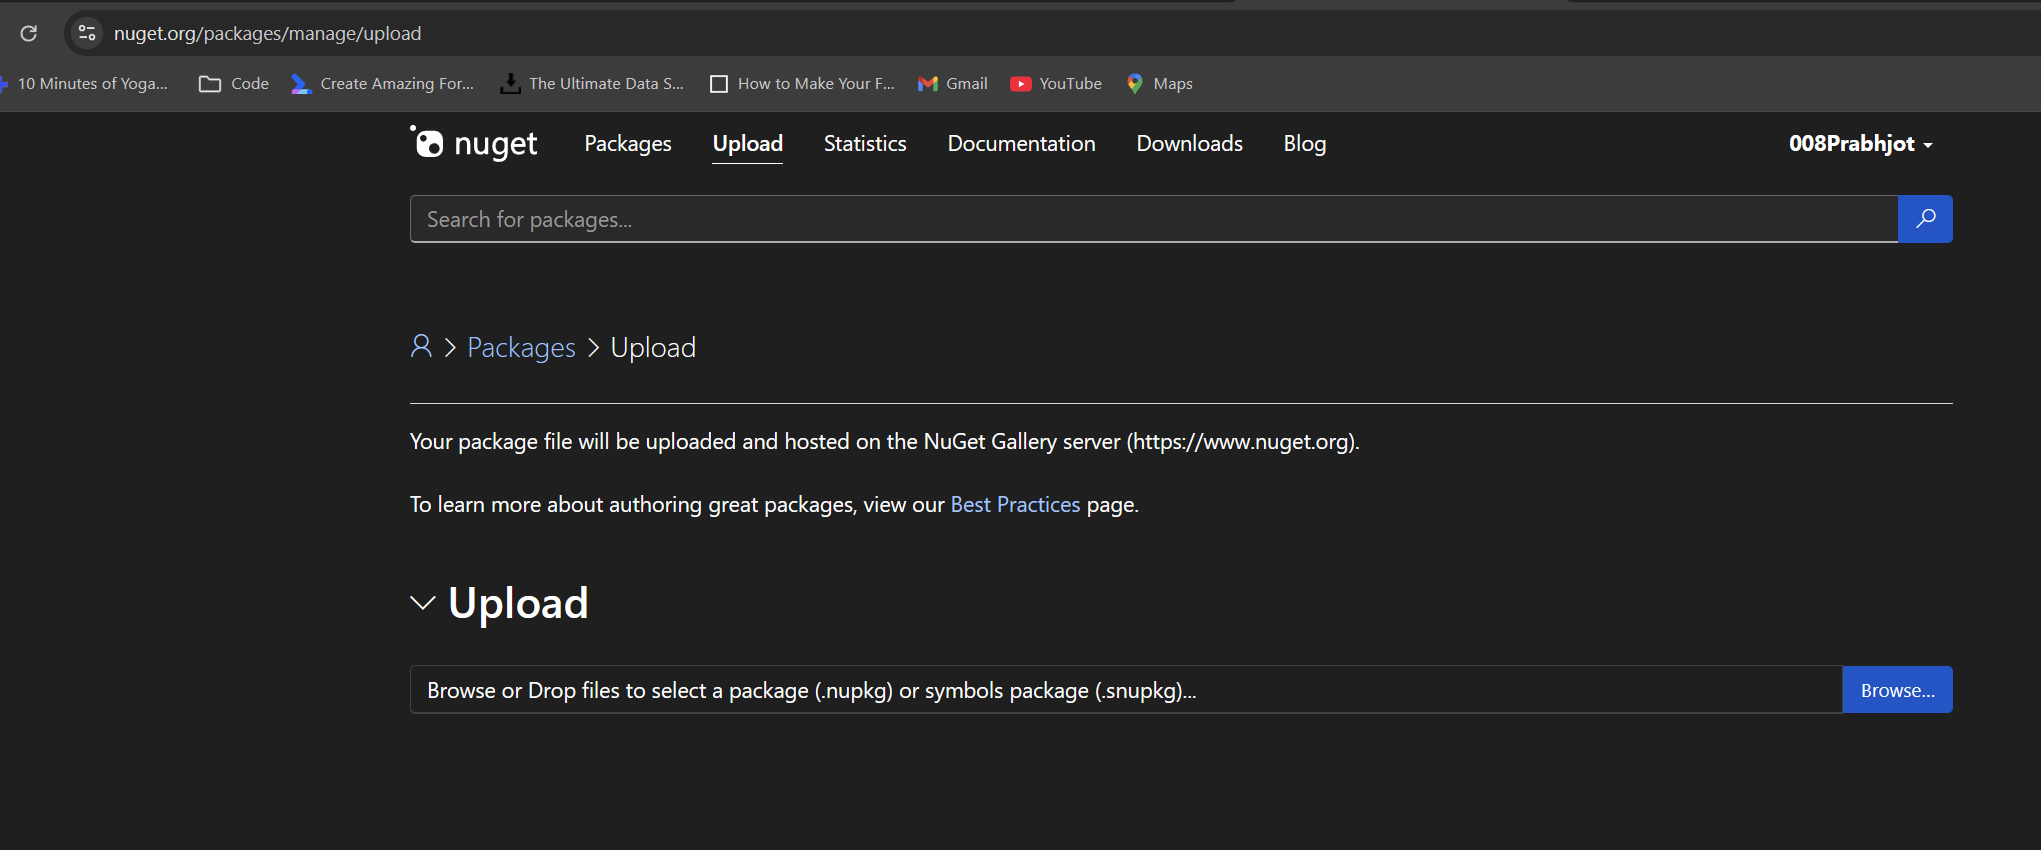Open the Maps bookmark
Image resolution: width=2041 pixels, height=850 pixels.
tap(1159, 84)
